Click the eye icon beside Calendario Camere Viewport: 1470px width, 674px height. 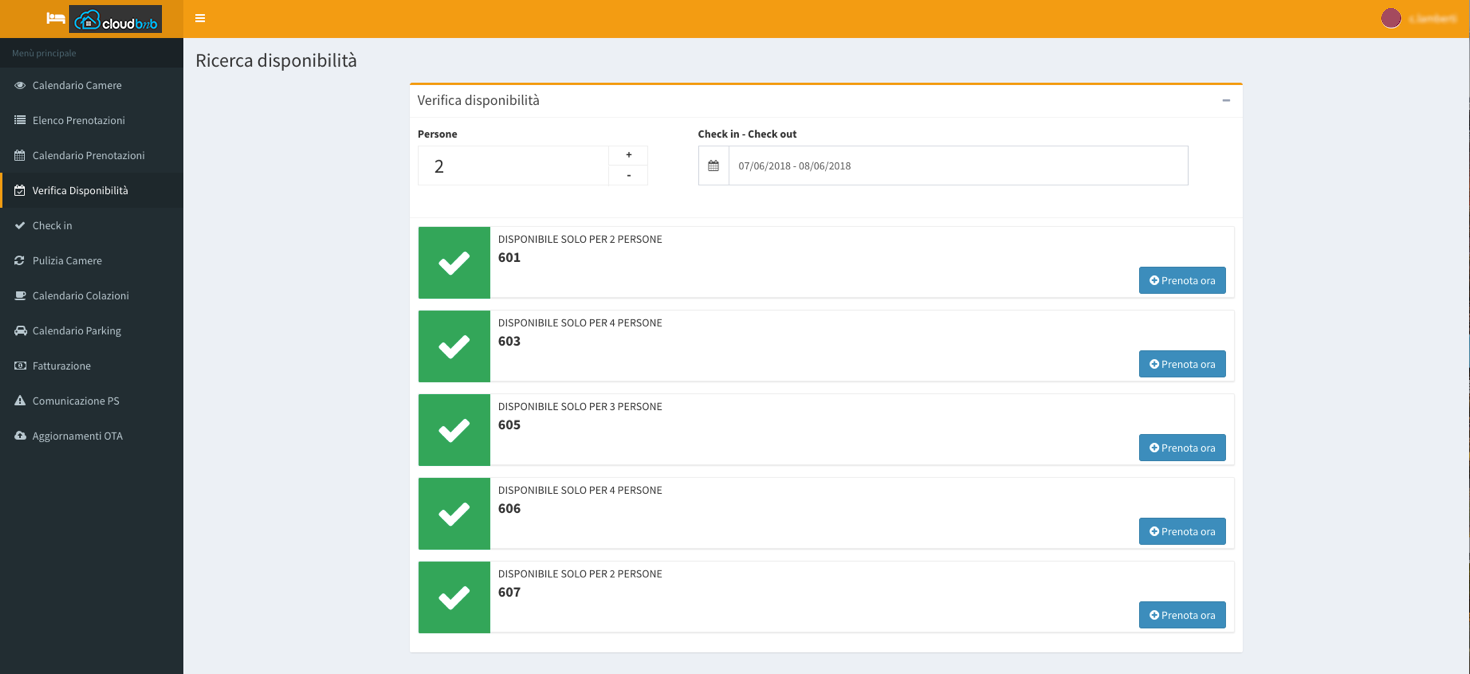[20, 85]
